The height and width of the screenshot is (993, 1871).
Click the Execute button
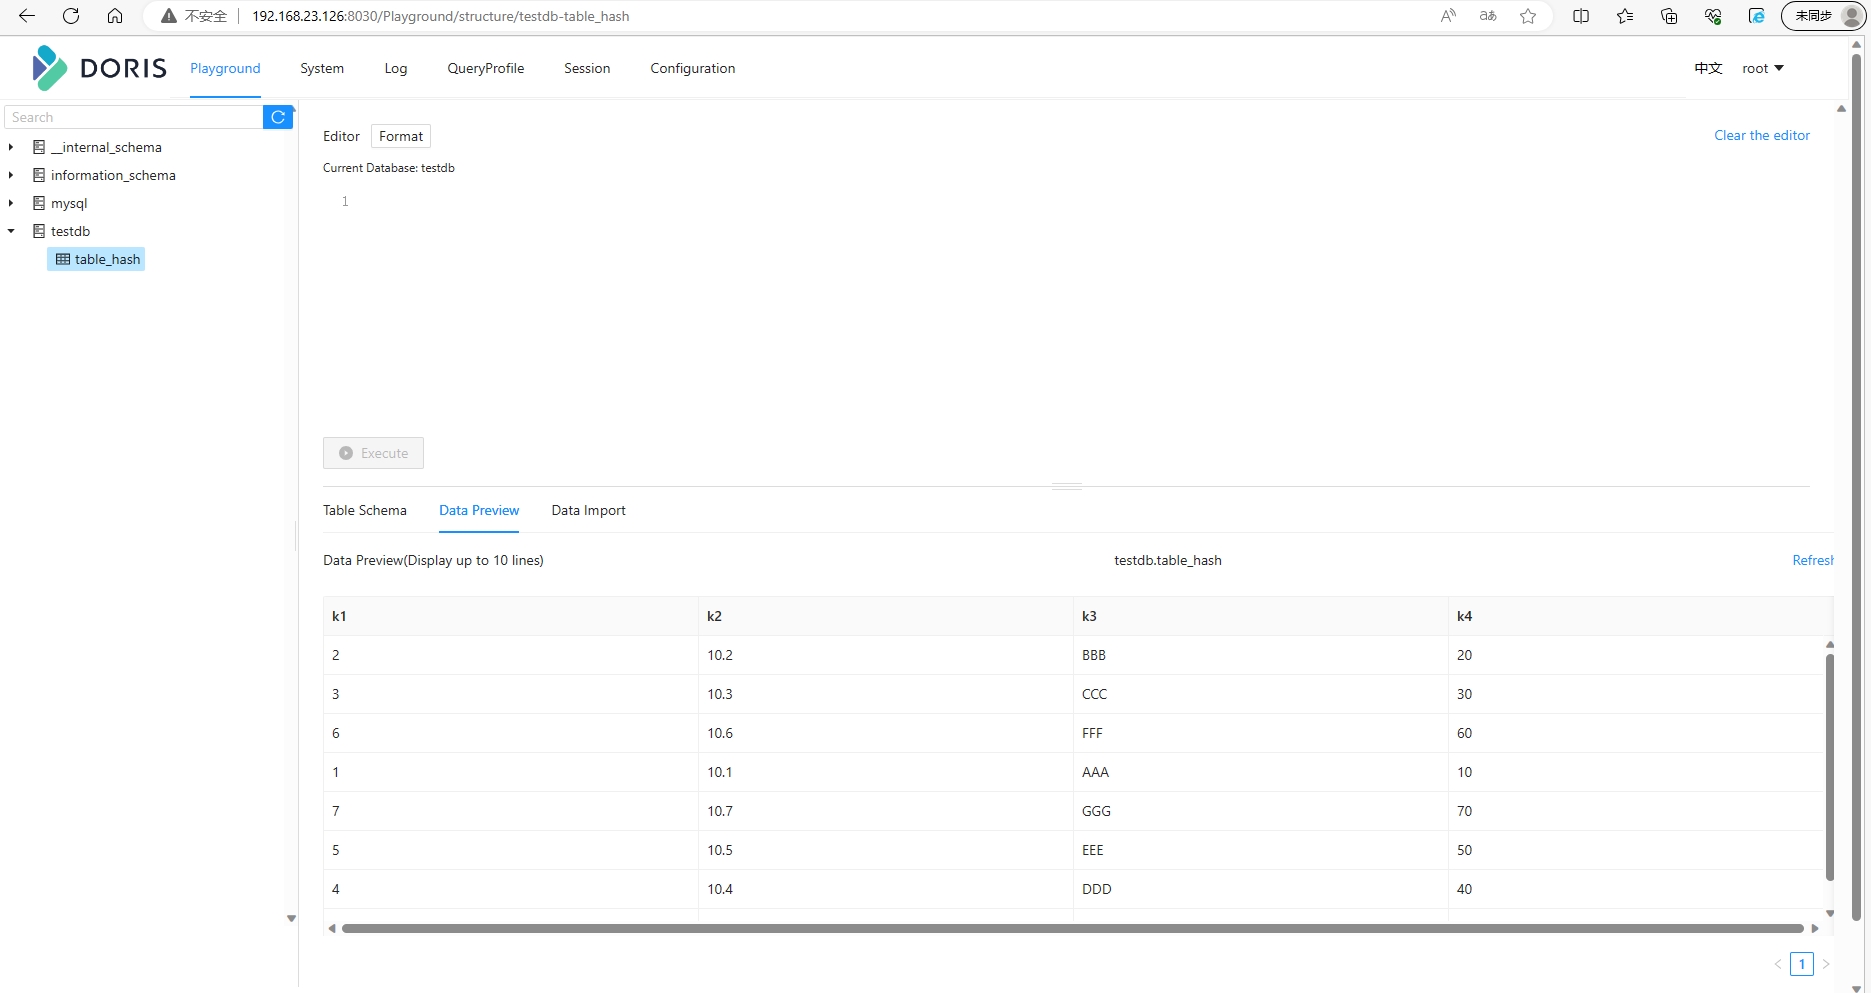point(373,453)
